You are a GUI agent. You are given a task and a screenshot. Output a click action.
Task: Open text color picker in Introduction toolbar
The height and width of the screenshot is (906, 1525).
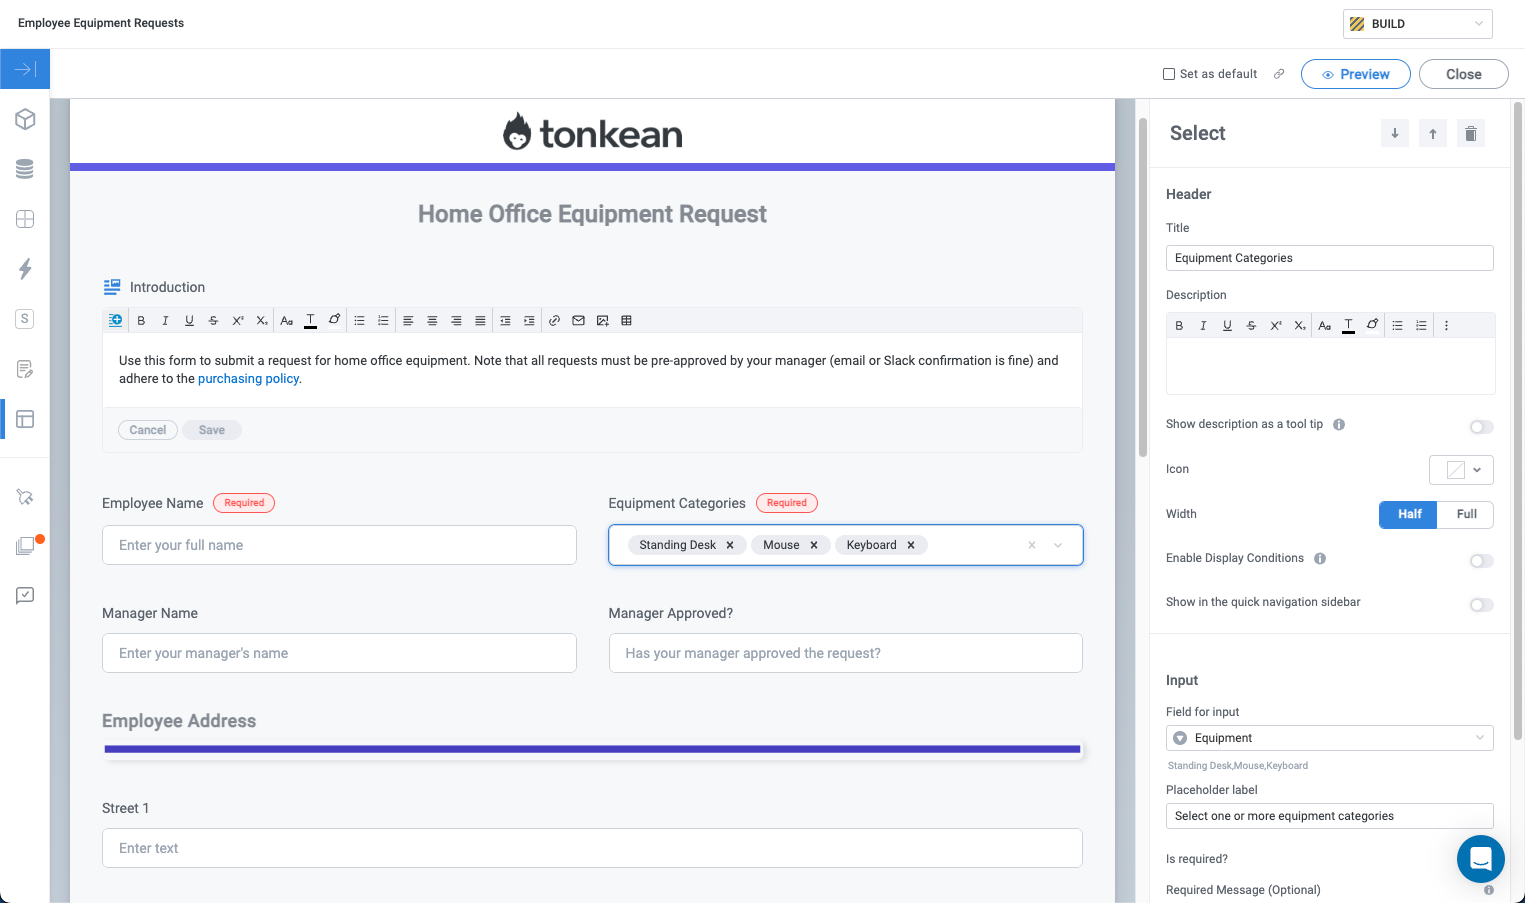(x=310, y=320)
